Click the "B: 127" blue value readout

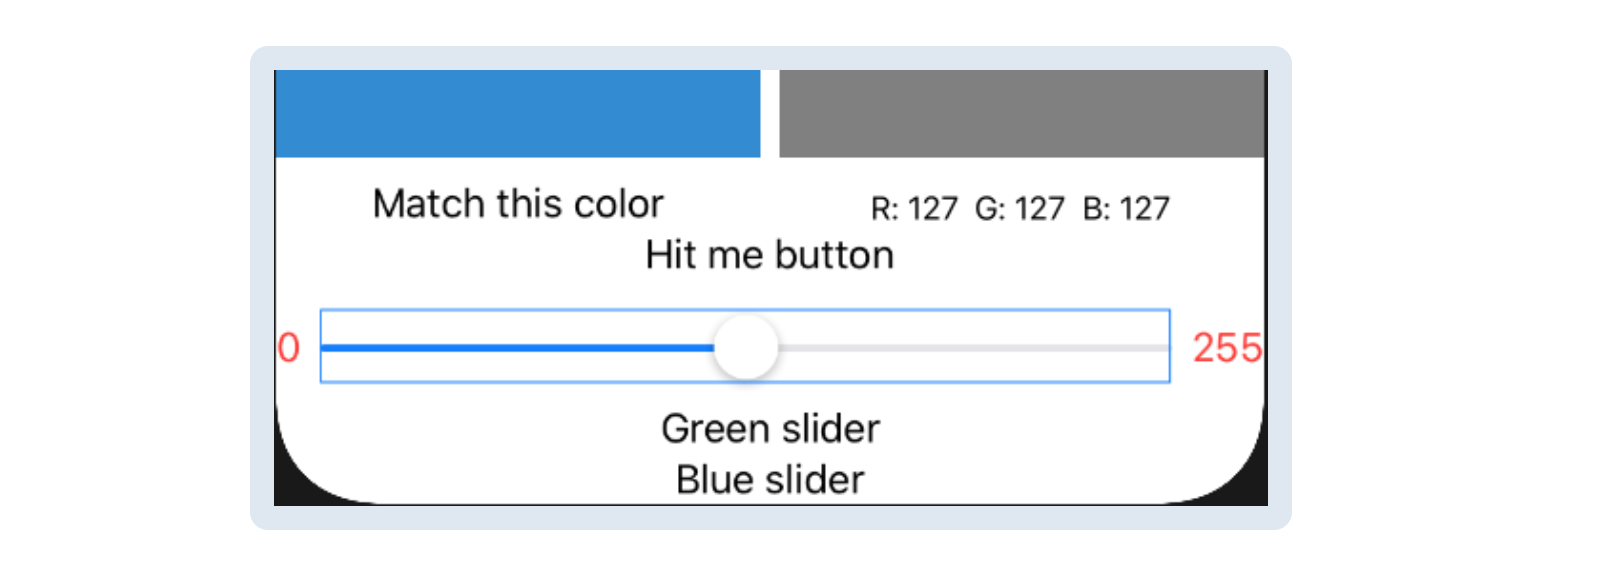(1126, 209)
